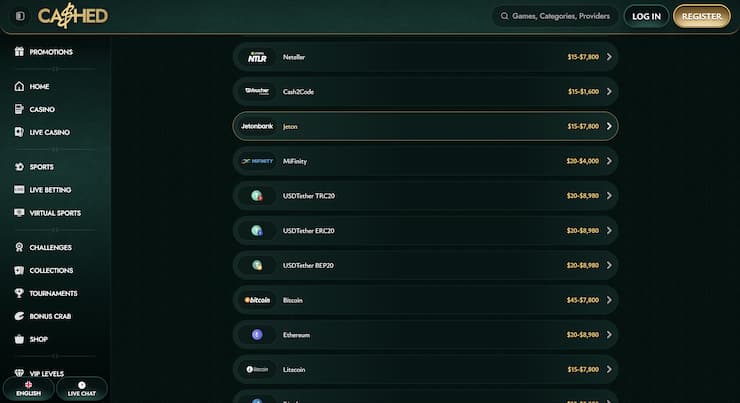Click the Collections icon

[x=19, y=270]
